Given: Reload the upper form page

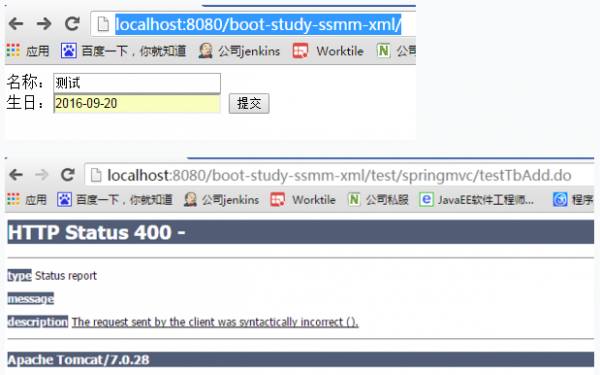Looking at the screenshot, I should click(72, 24).
